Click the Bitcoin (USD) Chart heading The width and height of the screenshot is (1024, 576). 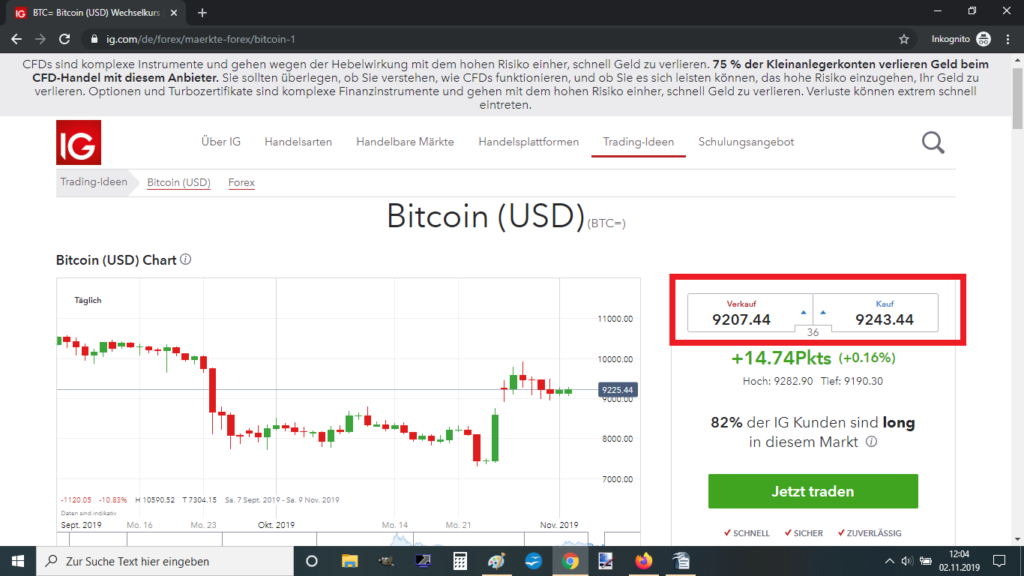(116, 260)
